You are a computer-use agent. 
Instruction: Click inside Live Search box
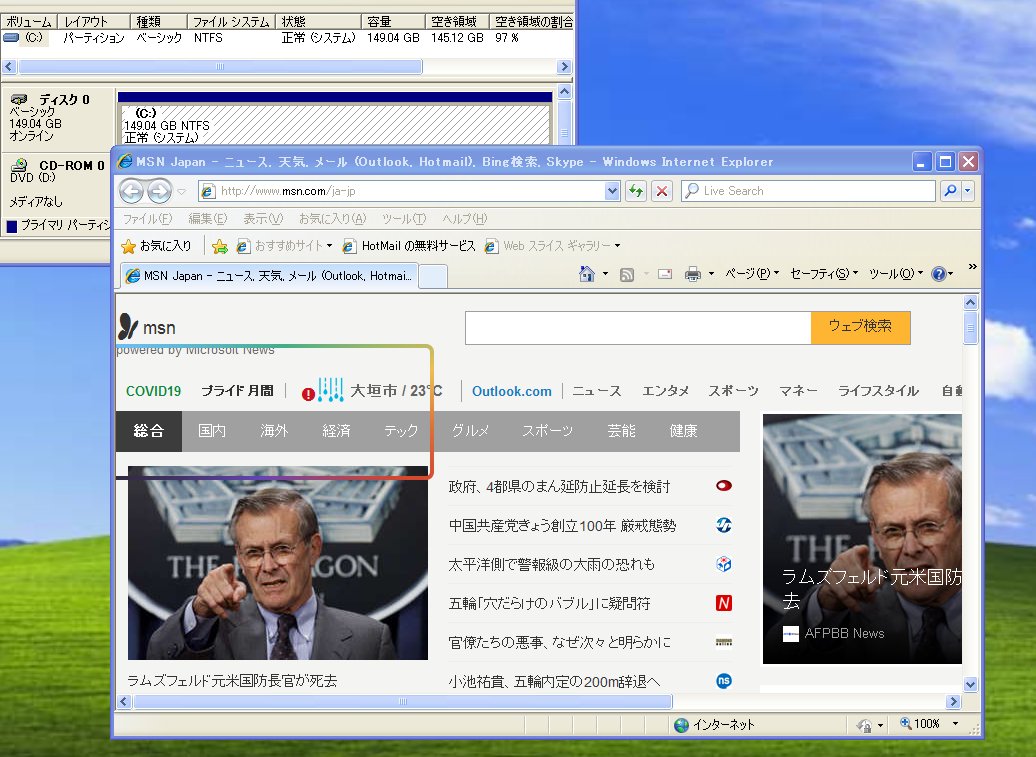[x=809, y=191]
